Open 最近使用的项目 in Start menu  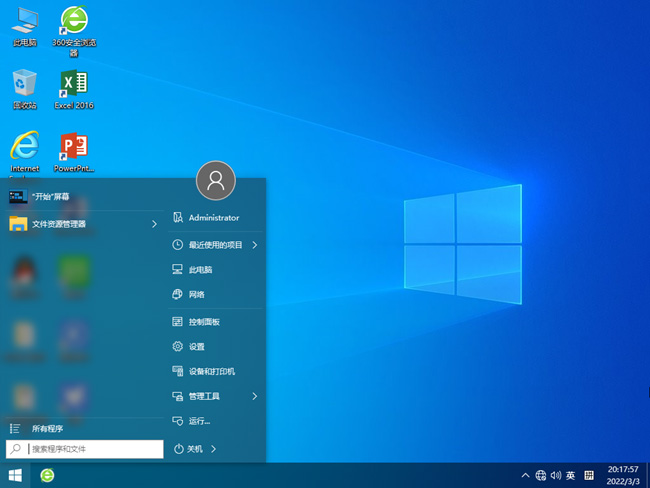(216, 245)
